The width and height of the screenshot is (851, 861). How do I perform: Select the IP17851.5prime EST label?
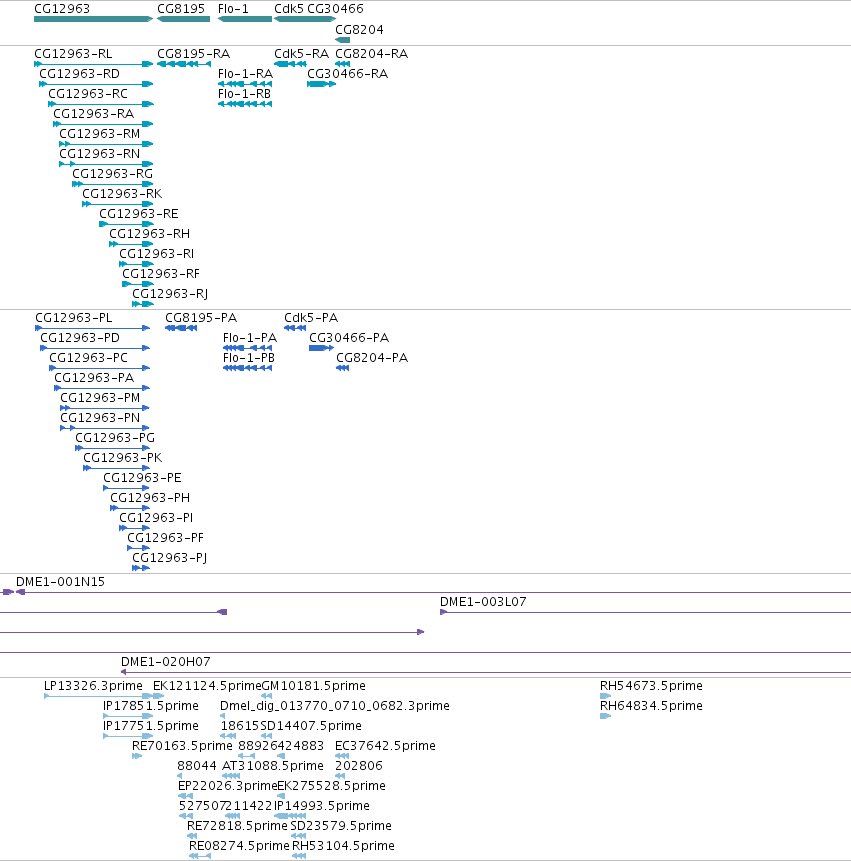(151, 706)
